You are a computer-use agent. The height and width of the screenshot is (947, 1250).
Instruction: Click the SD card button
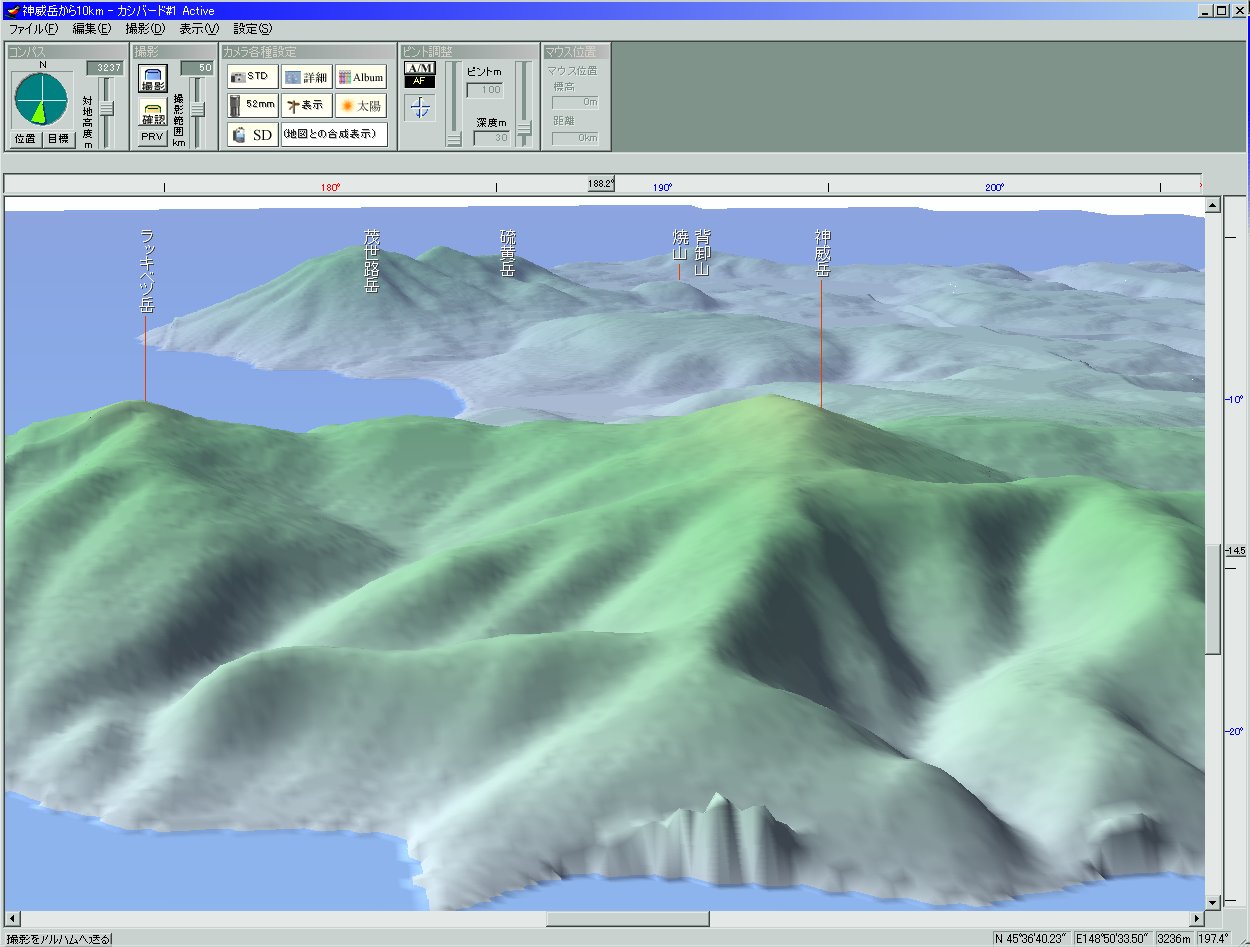point(252,135)
